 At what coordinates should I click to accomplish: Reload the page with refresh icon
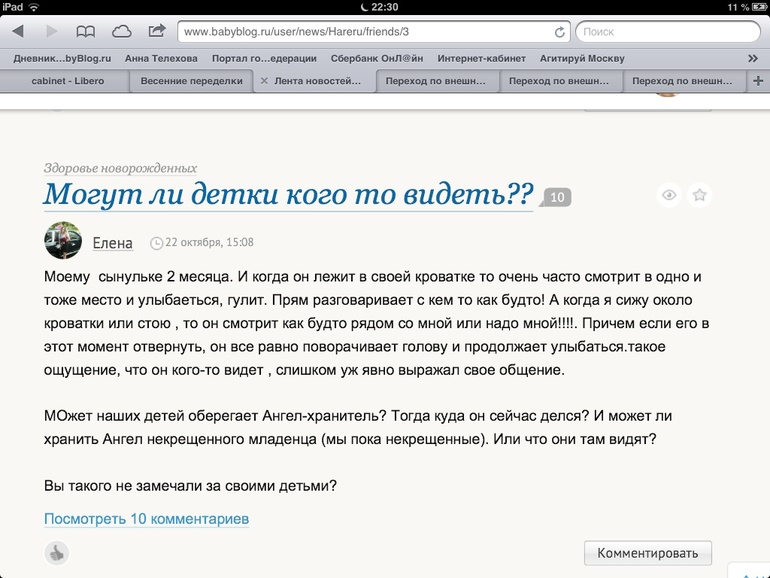pos(559,33)
